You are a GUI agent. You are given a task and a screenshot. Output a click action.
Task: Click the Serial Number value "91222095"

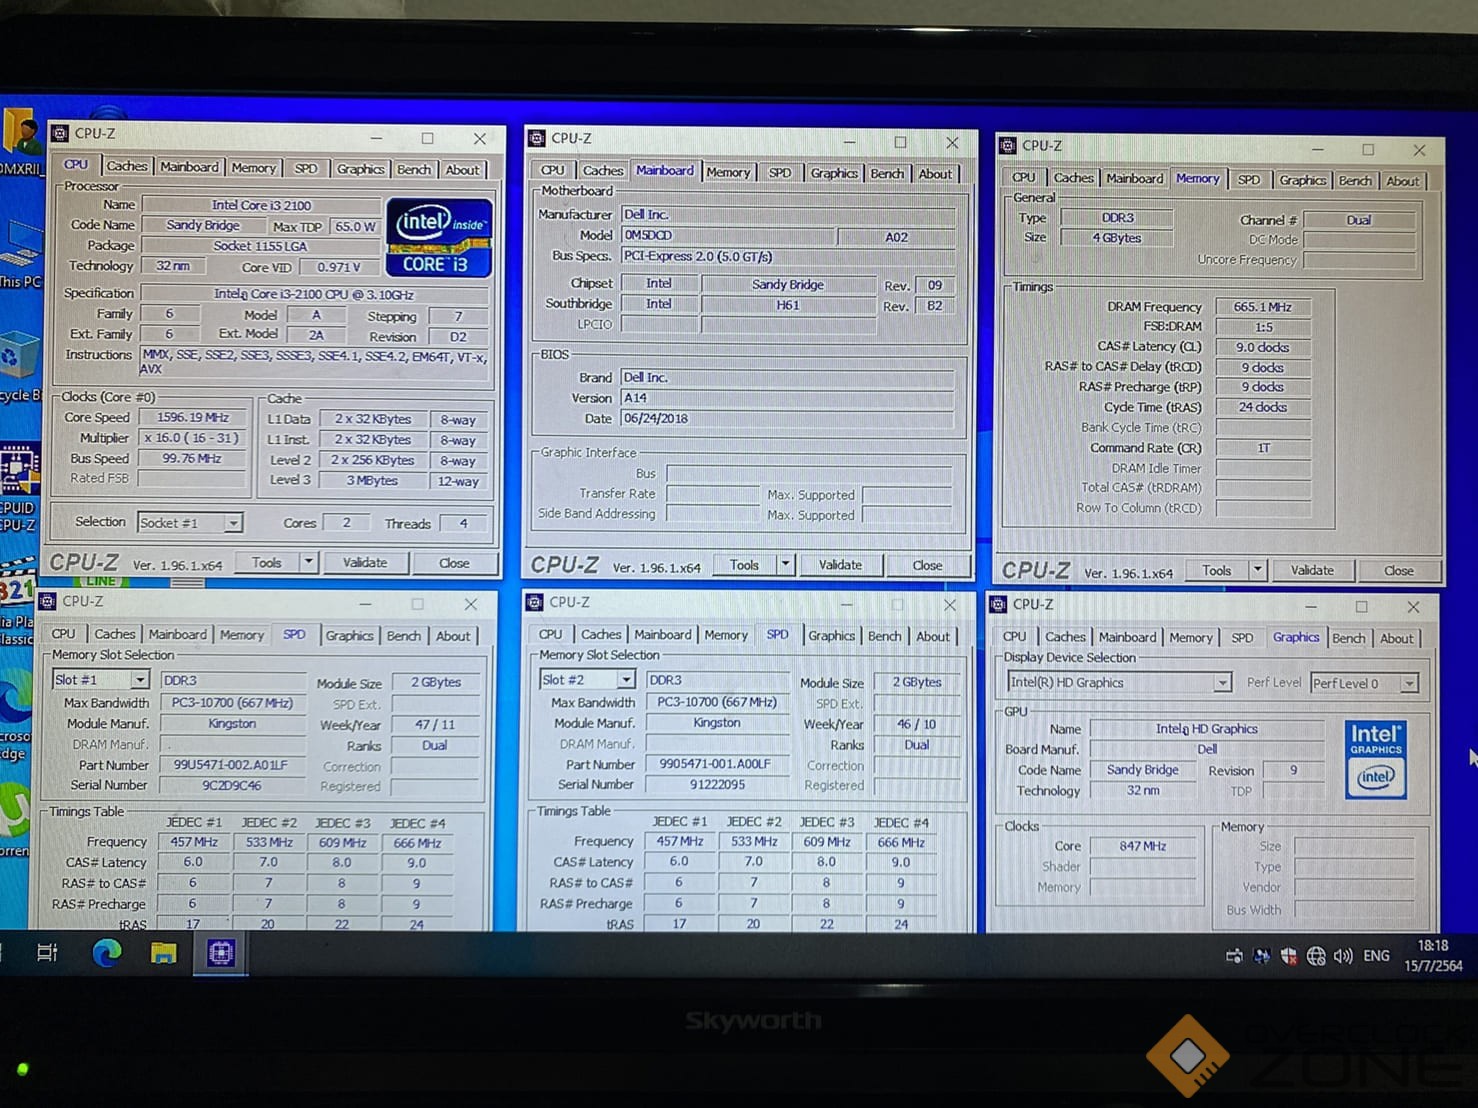[x=717, y=785]
